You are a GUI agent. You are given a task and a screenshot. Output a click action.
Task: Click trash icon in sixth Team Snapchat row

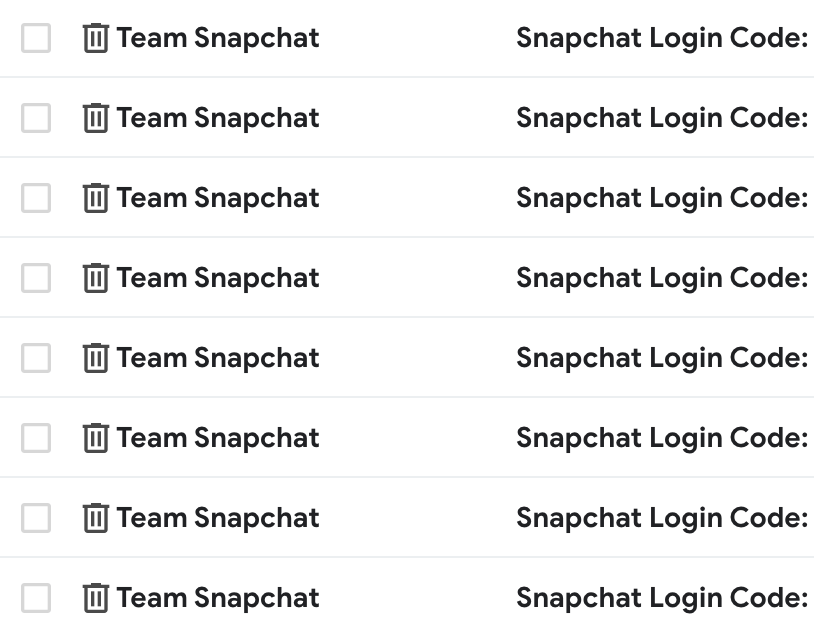96,437
